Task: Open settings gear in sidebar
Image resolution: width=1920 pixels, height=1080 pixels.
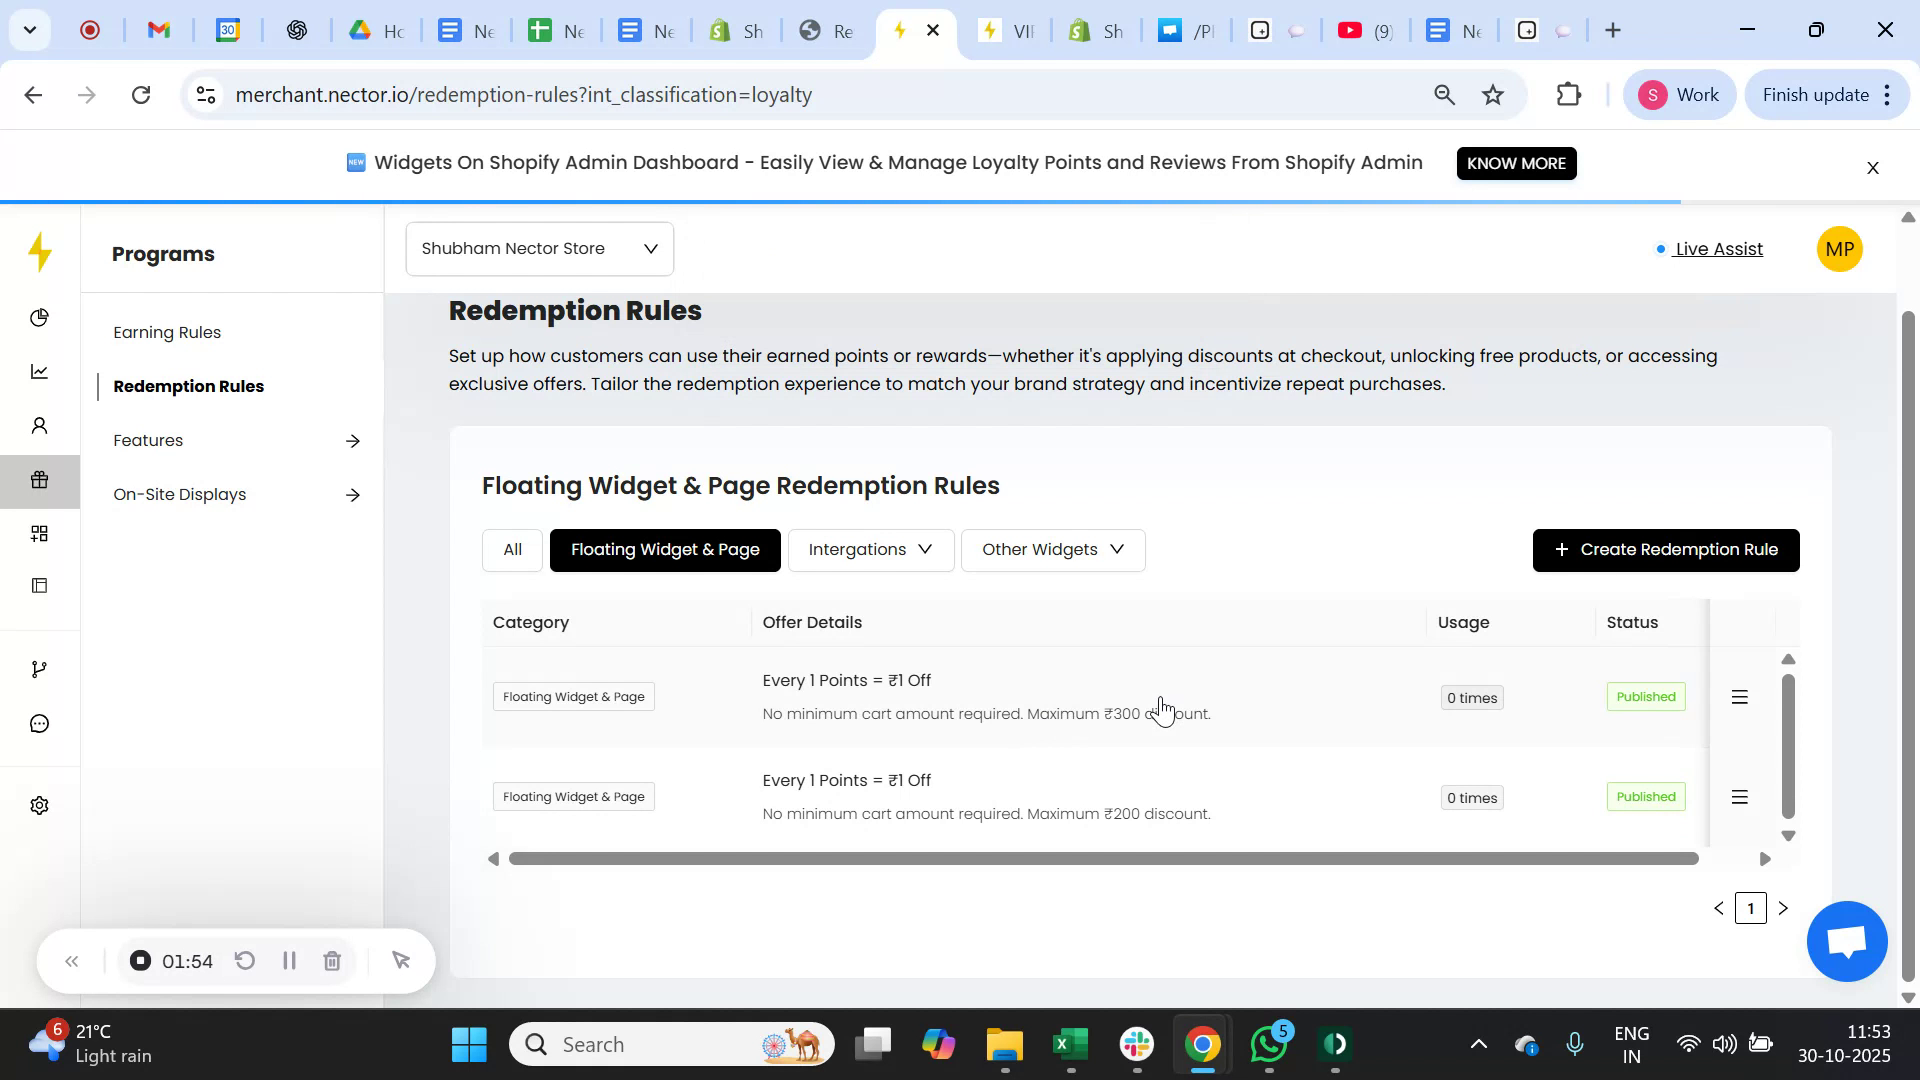Action: click(39, 806)
